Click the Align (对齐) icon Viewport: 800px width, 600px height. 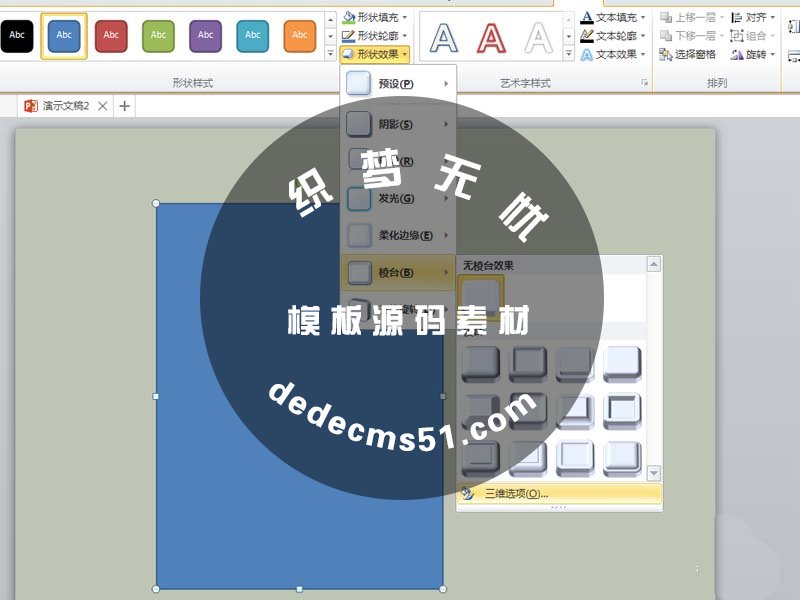tap(738, 16)
